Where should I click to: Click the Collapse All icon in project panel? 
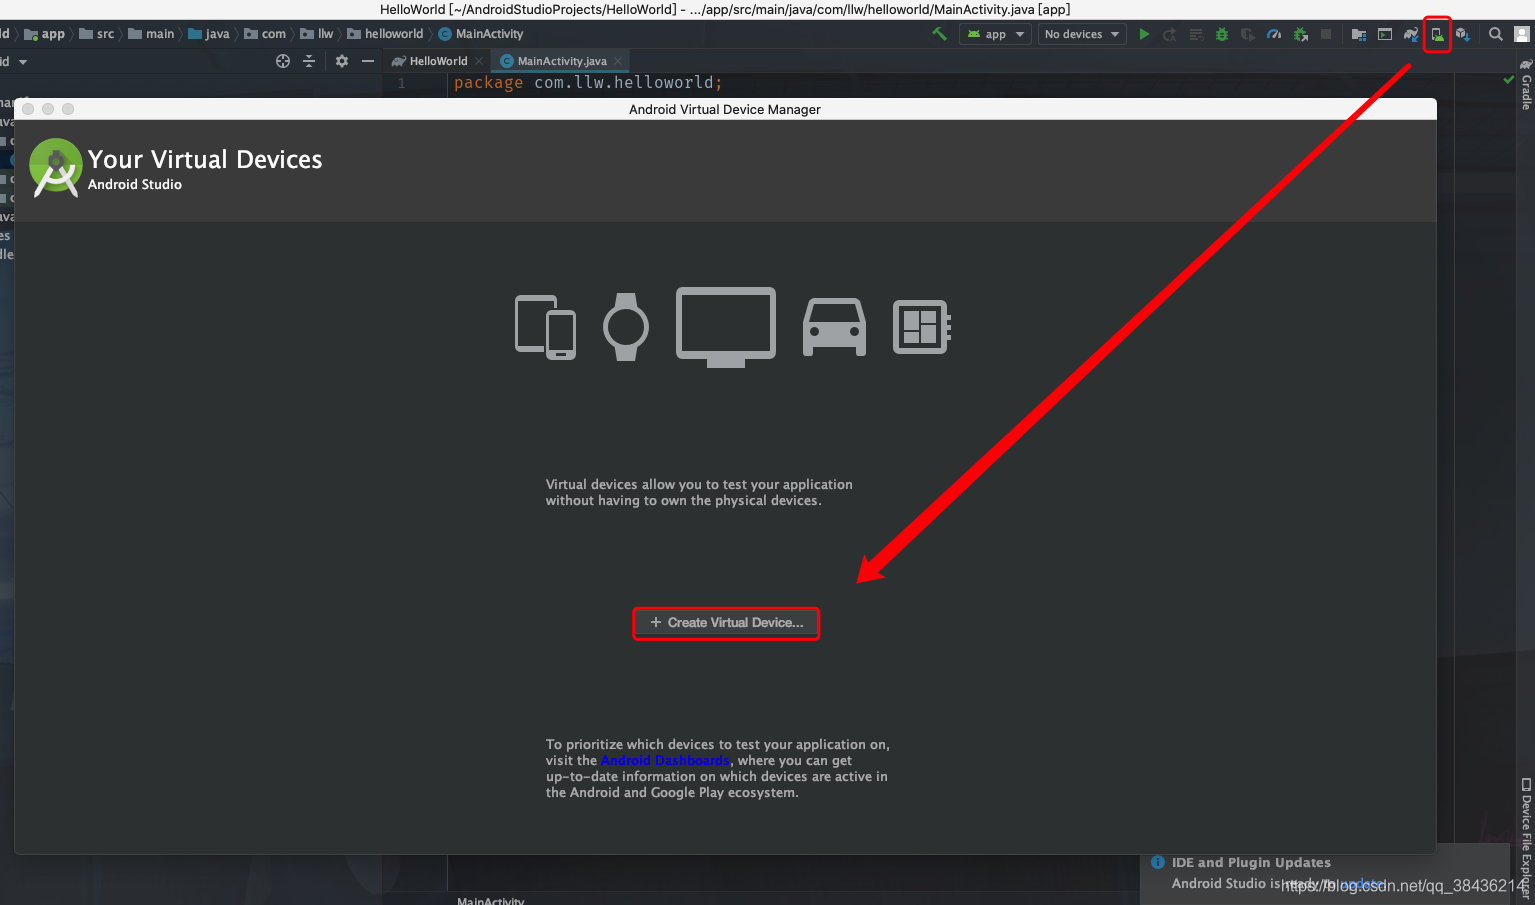click(309, 61)
